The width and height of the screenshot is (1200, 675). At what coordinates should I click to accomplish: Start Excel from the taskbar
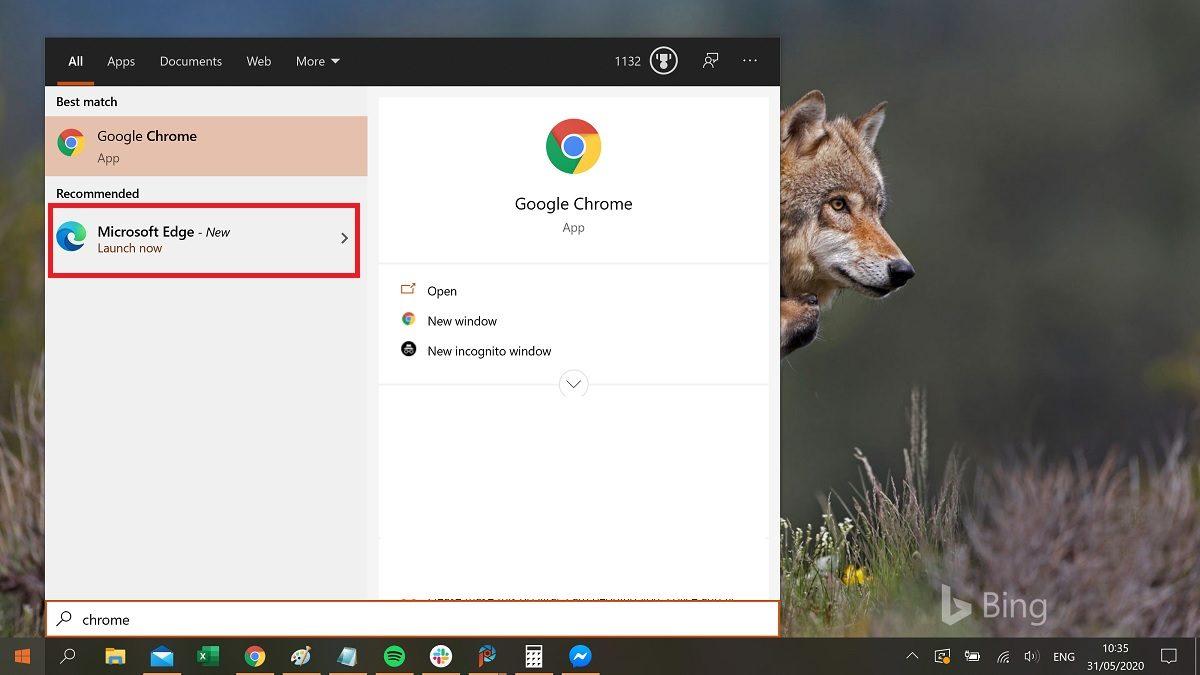pyautogui.click(x=208, y=657)
